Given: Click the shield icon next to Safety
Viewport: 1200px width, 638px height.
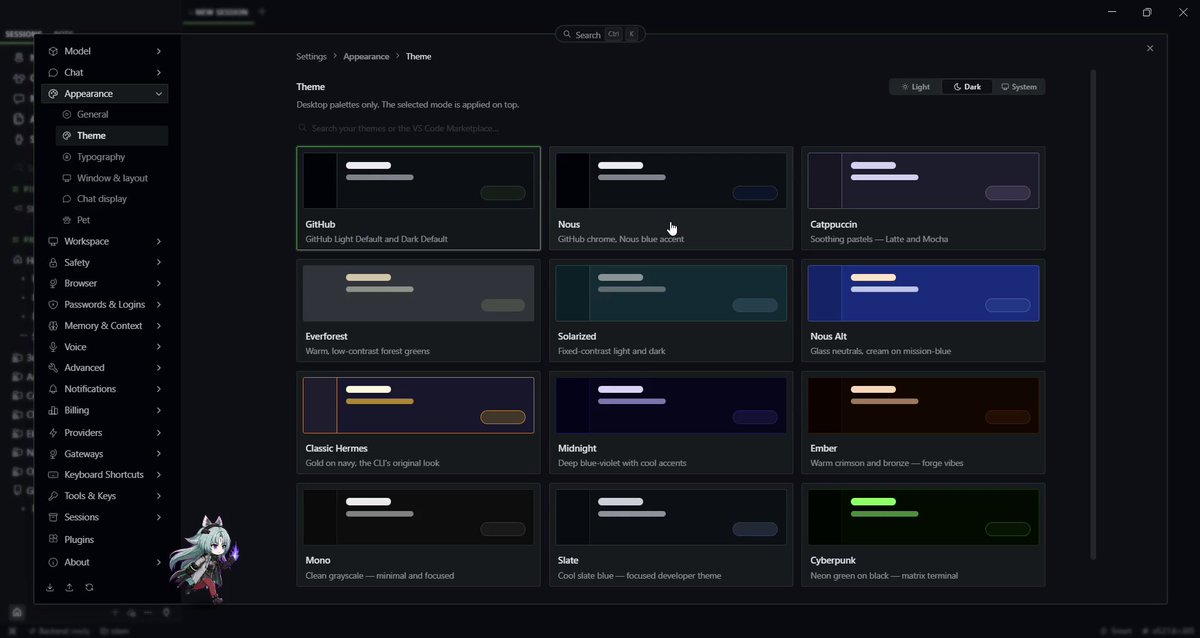Looking at the screenshot, I should click(53, 262).
